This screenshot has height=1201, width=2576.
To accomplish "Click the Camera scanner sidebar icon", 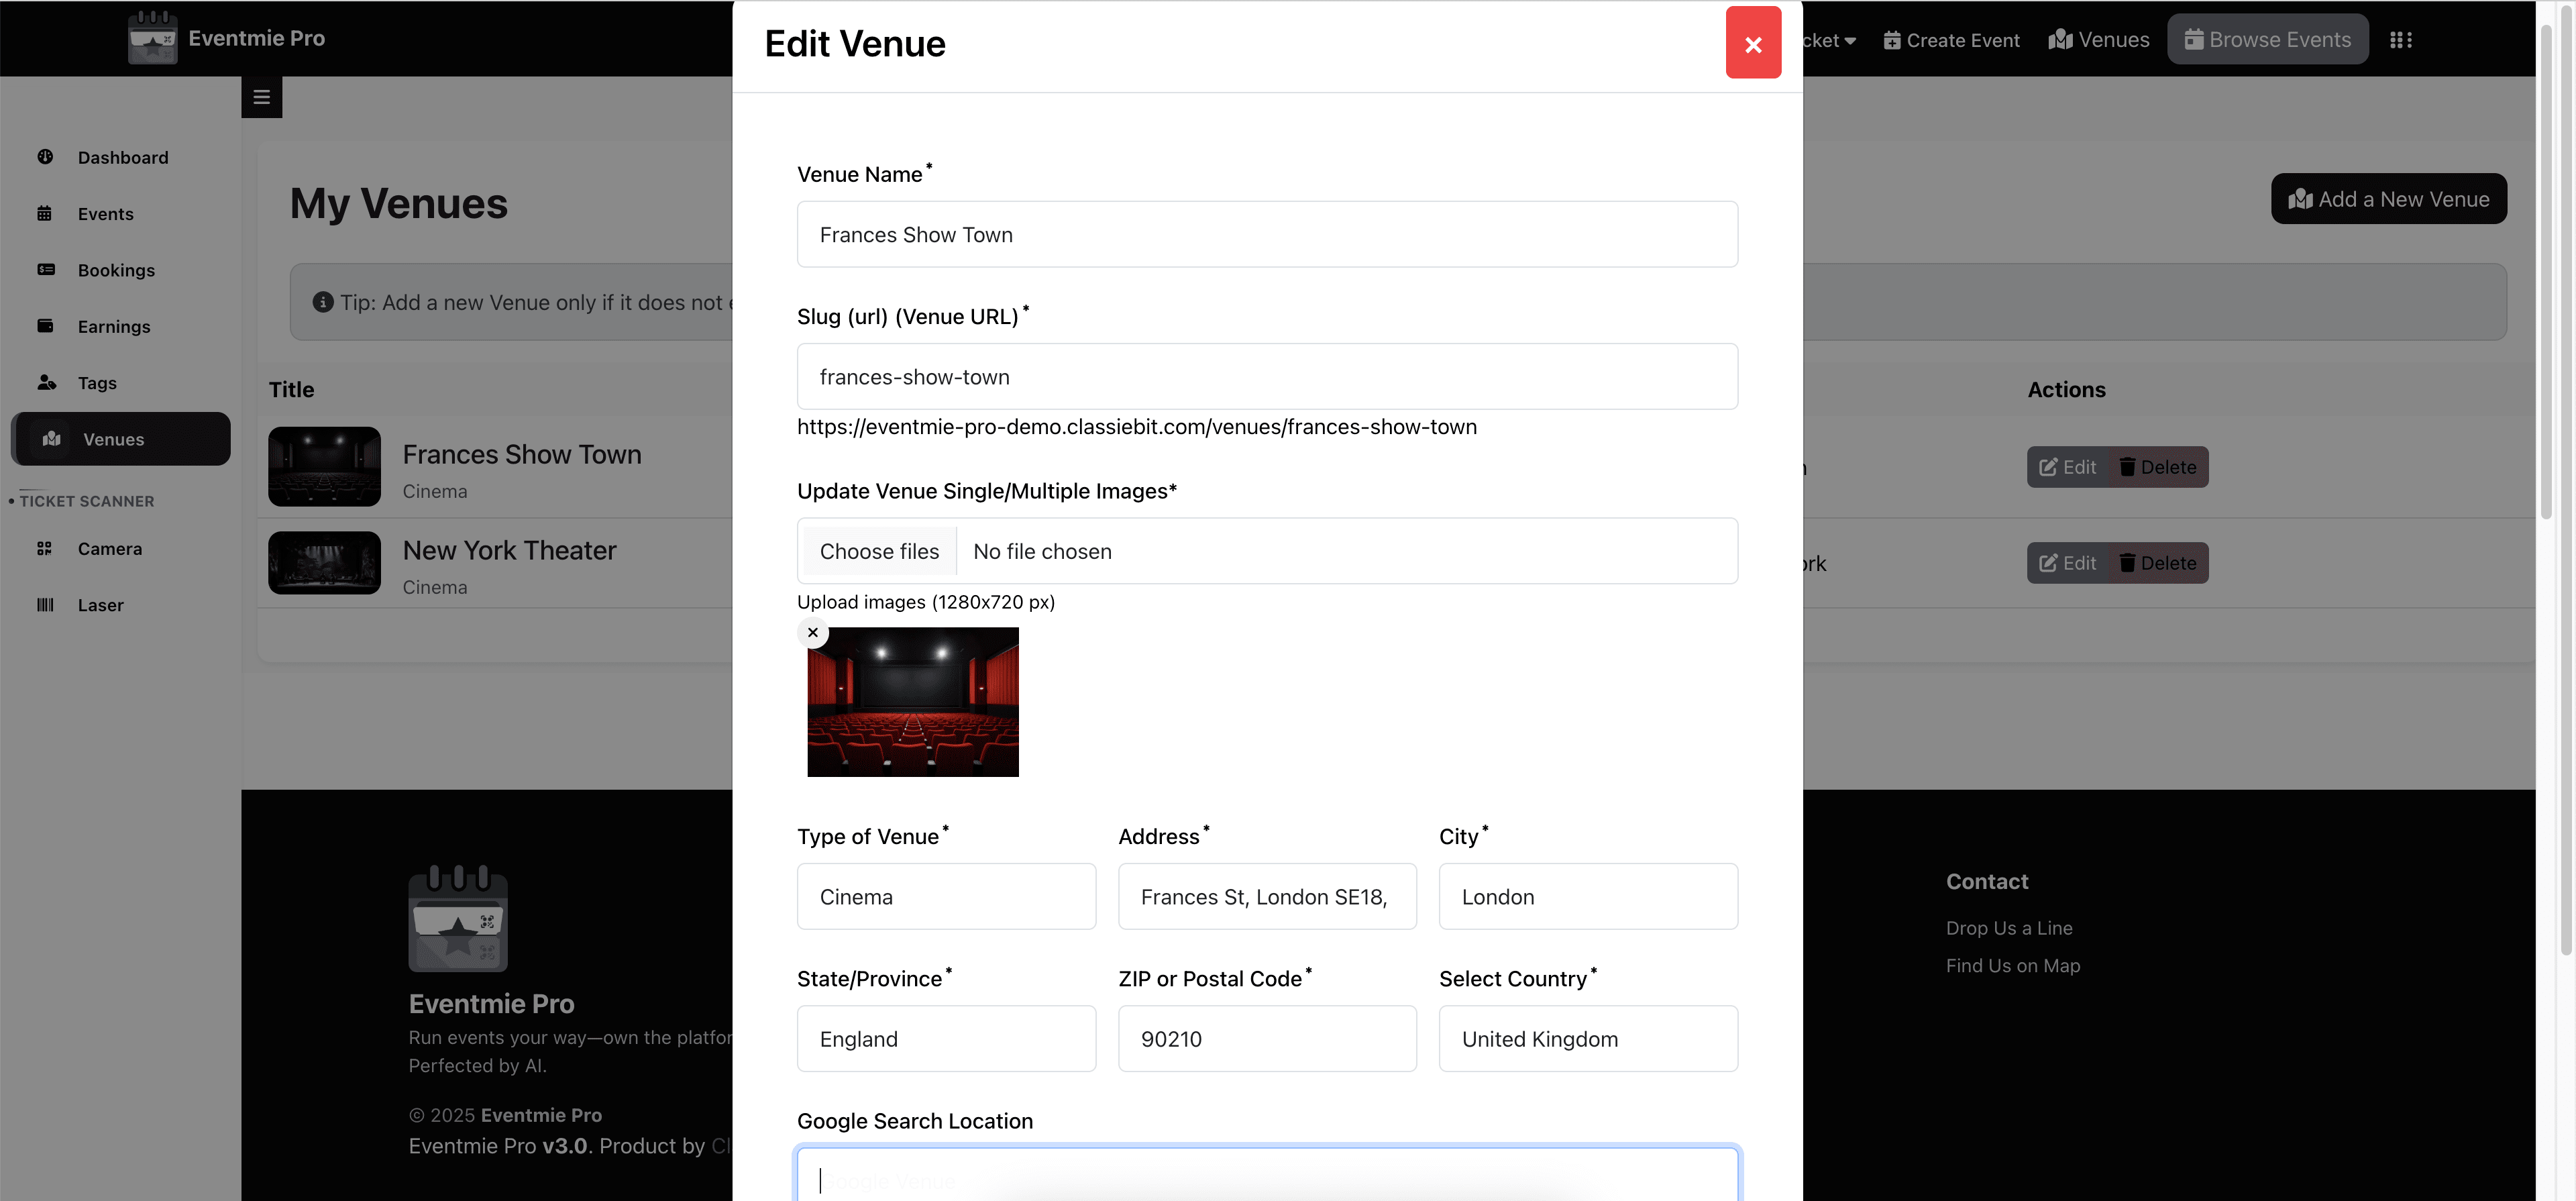I will [44, 548].
